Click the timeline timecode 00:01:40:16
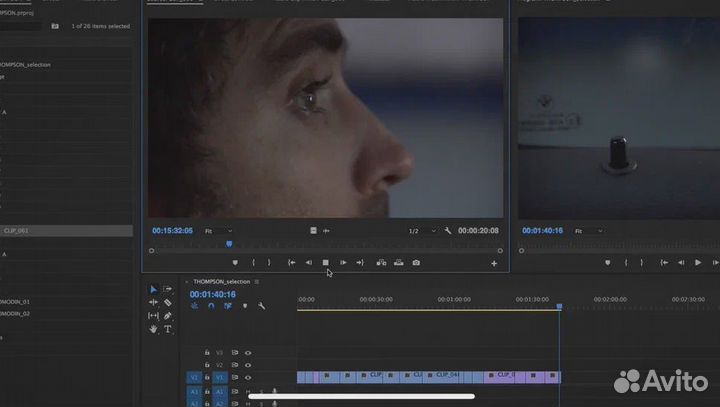Image resolution: width=720 pixels, height=407 pixels. [212, 294]
